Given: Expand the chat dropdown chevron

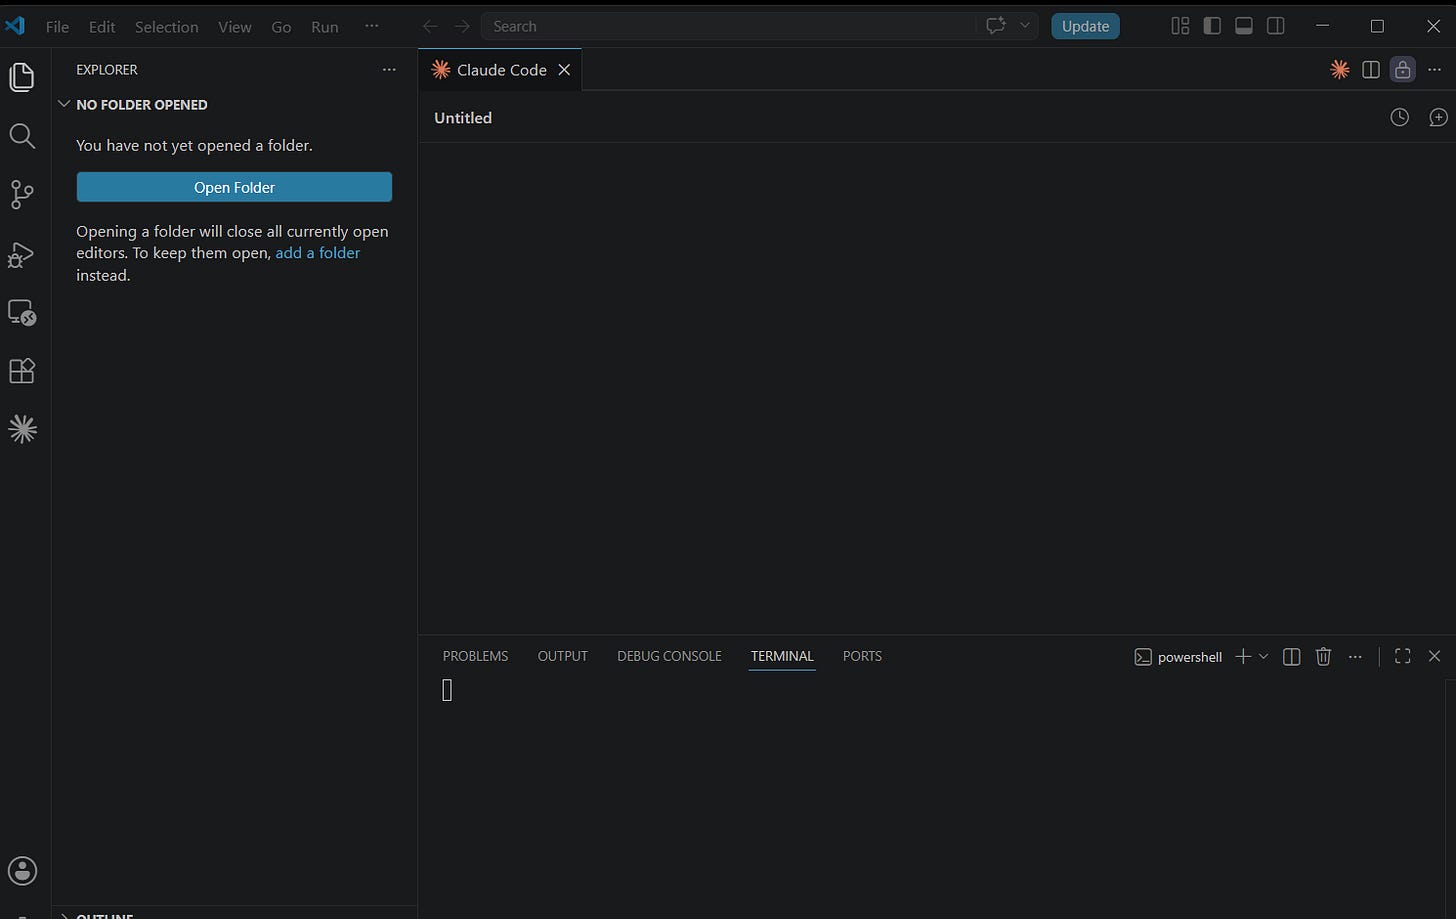Looking at the screenshot, I should 1025,26.
